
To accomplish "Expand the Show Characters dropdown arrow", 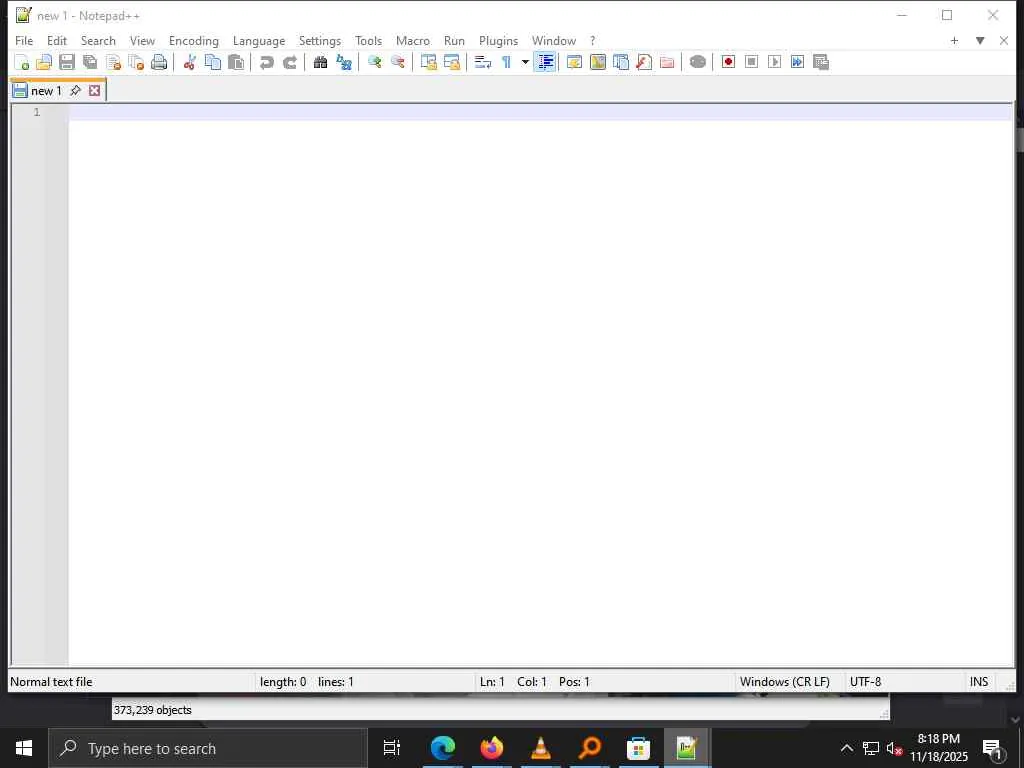I will click(525, 62).
